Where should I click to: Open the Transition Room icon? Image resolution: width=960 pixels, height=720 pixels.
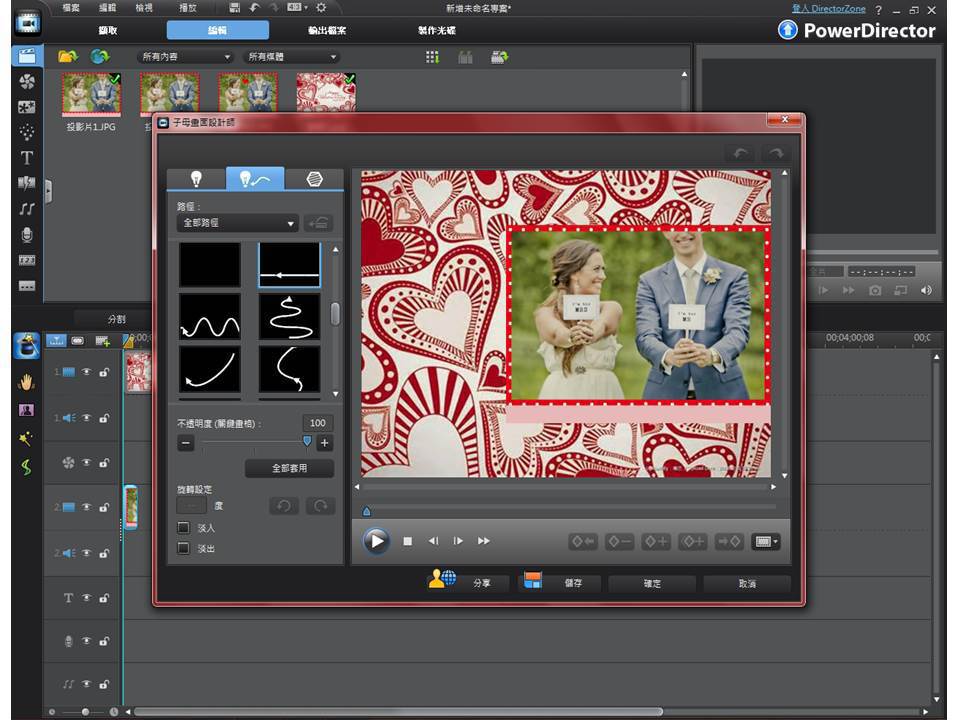[27, 182]
